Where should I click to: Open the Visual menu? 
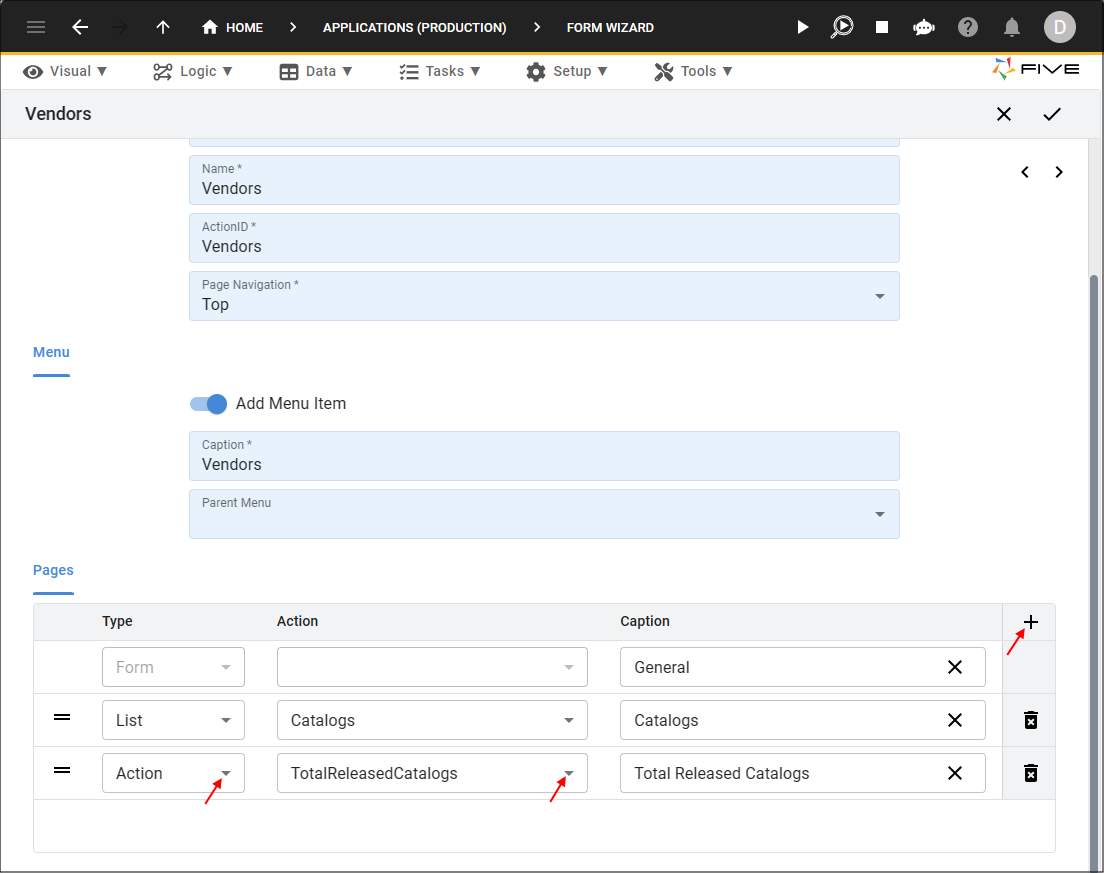click(x=65, y=71)
